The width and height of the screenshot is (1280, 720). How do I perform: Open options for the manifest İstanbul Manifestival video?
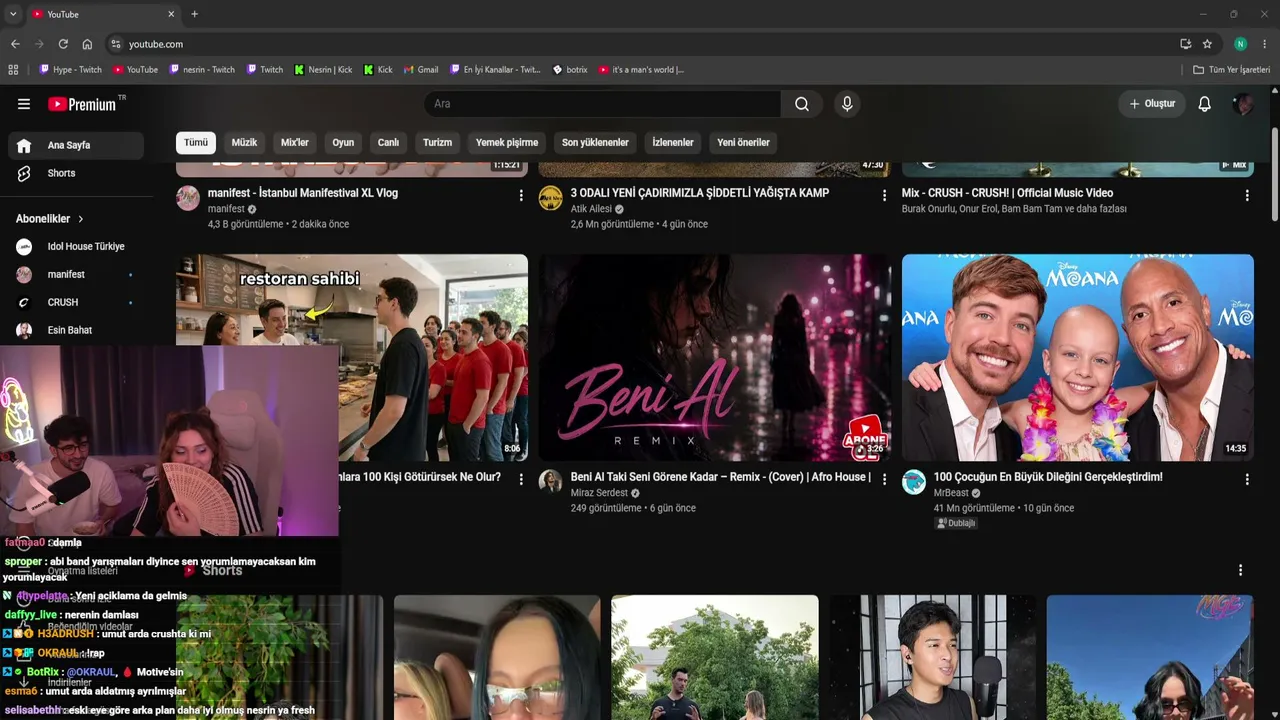pyautogui.click(x=521, y=196)
